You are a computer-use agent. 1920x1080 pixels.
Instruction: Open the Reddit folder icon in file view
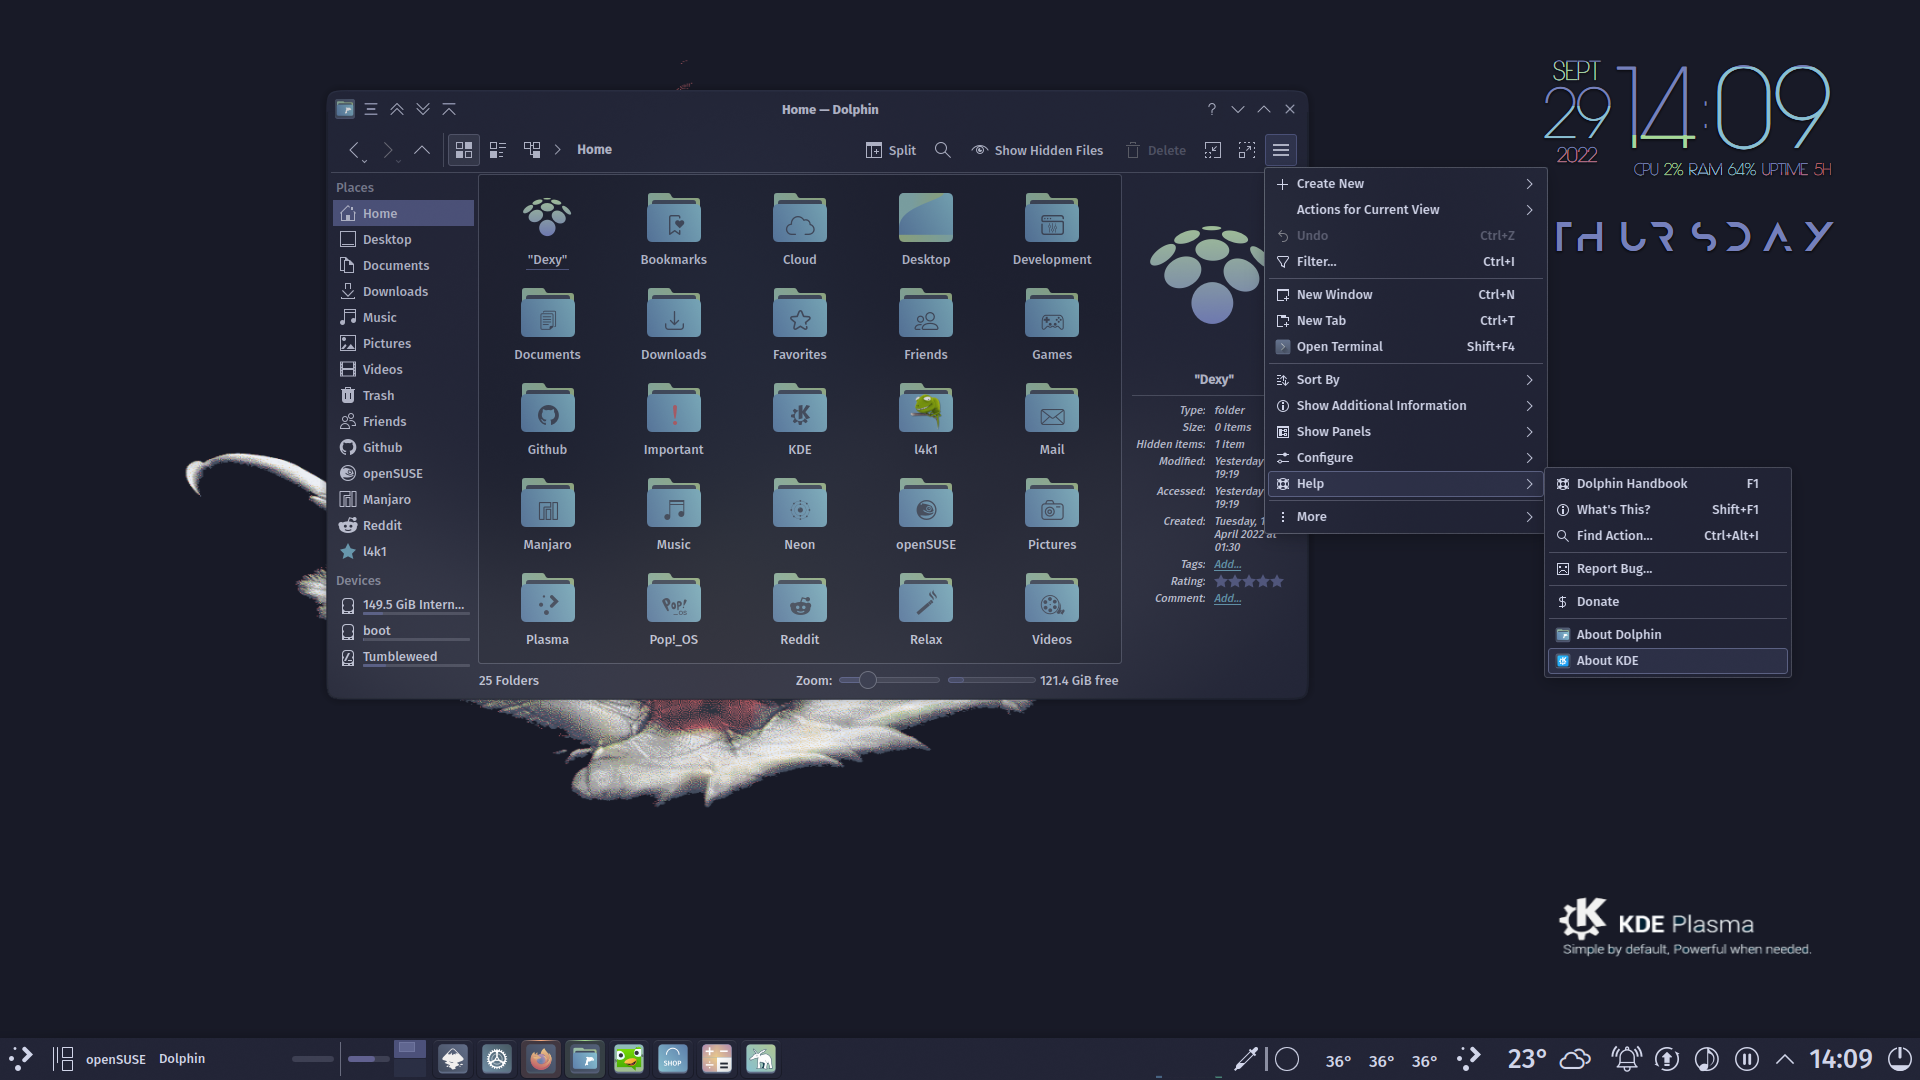tap(799, 610)
